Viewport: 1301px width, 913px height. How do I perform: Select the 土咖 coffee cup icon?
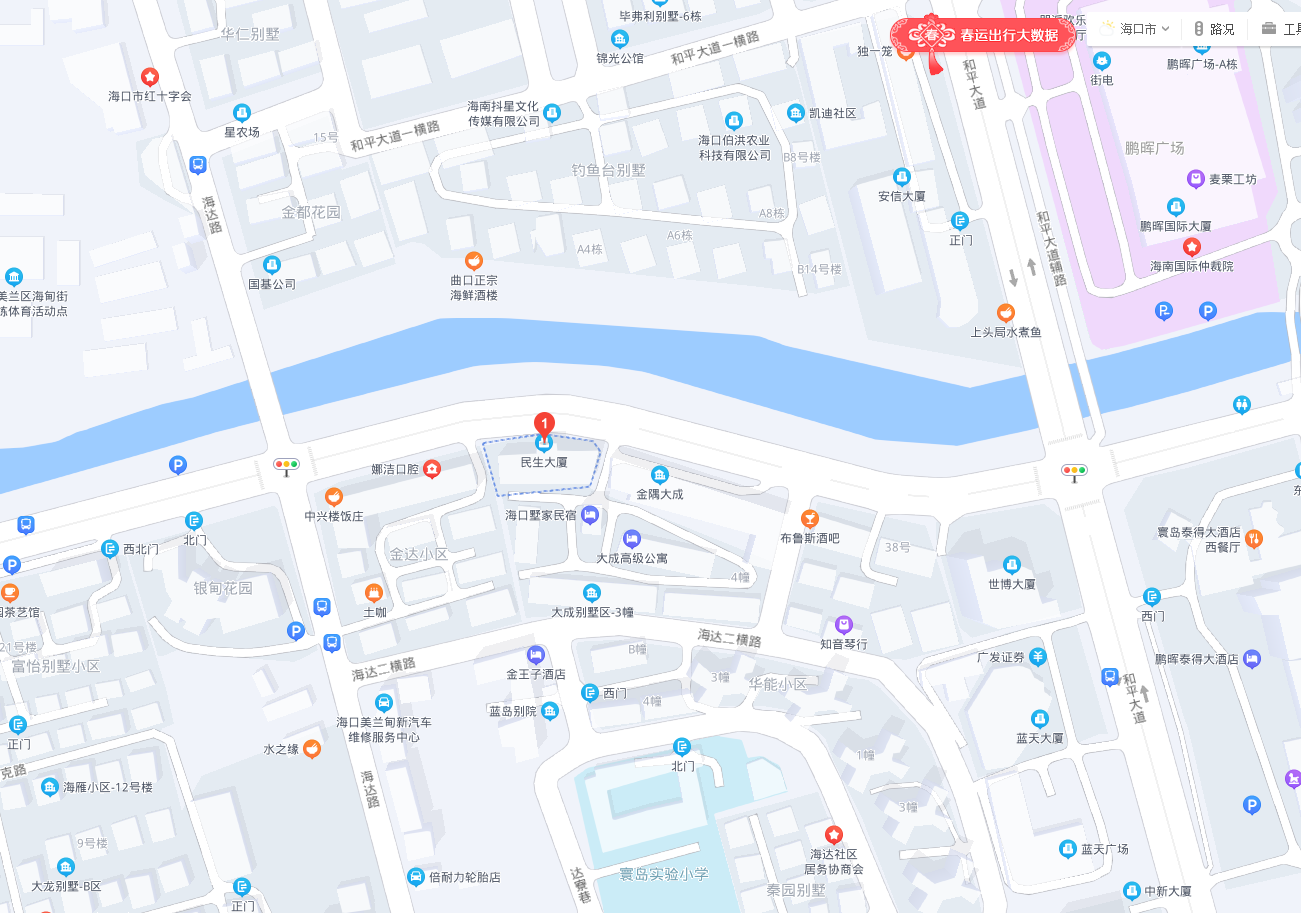pyautogui.click(x=374, y=591)
